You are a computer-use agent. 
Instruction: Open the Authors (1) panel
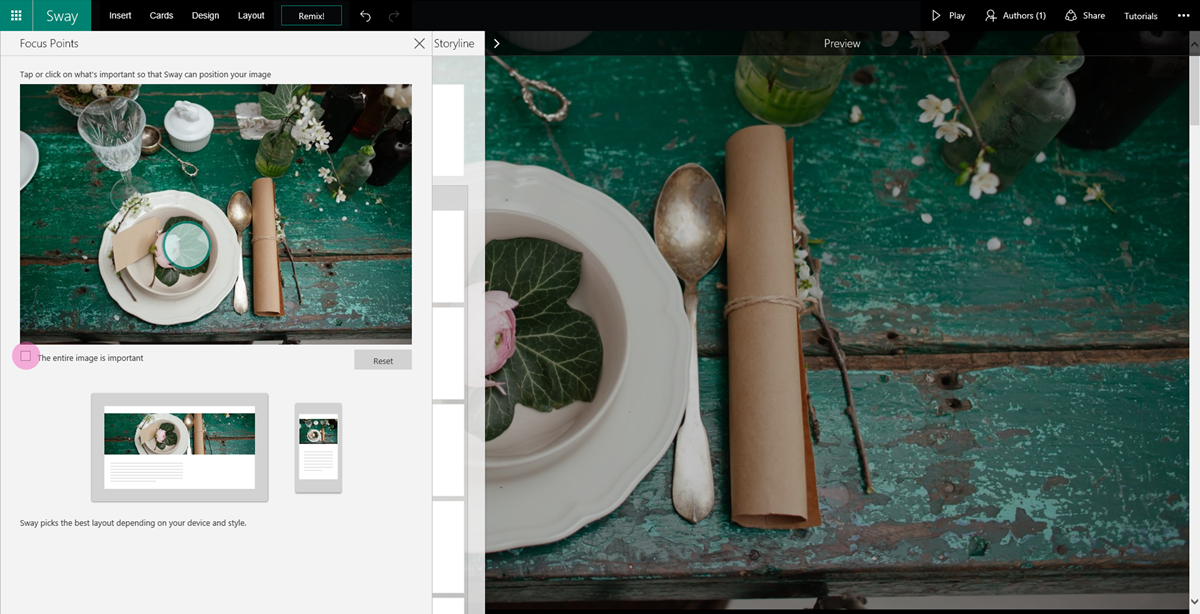coord(1015,15)
